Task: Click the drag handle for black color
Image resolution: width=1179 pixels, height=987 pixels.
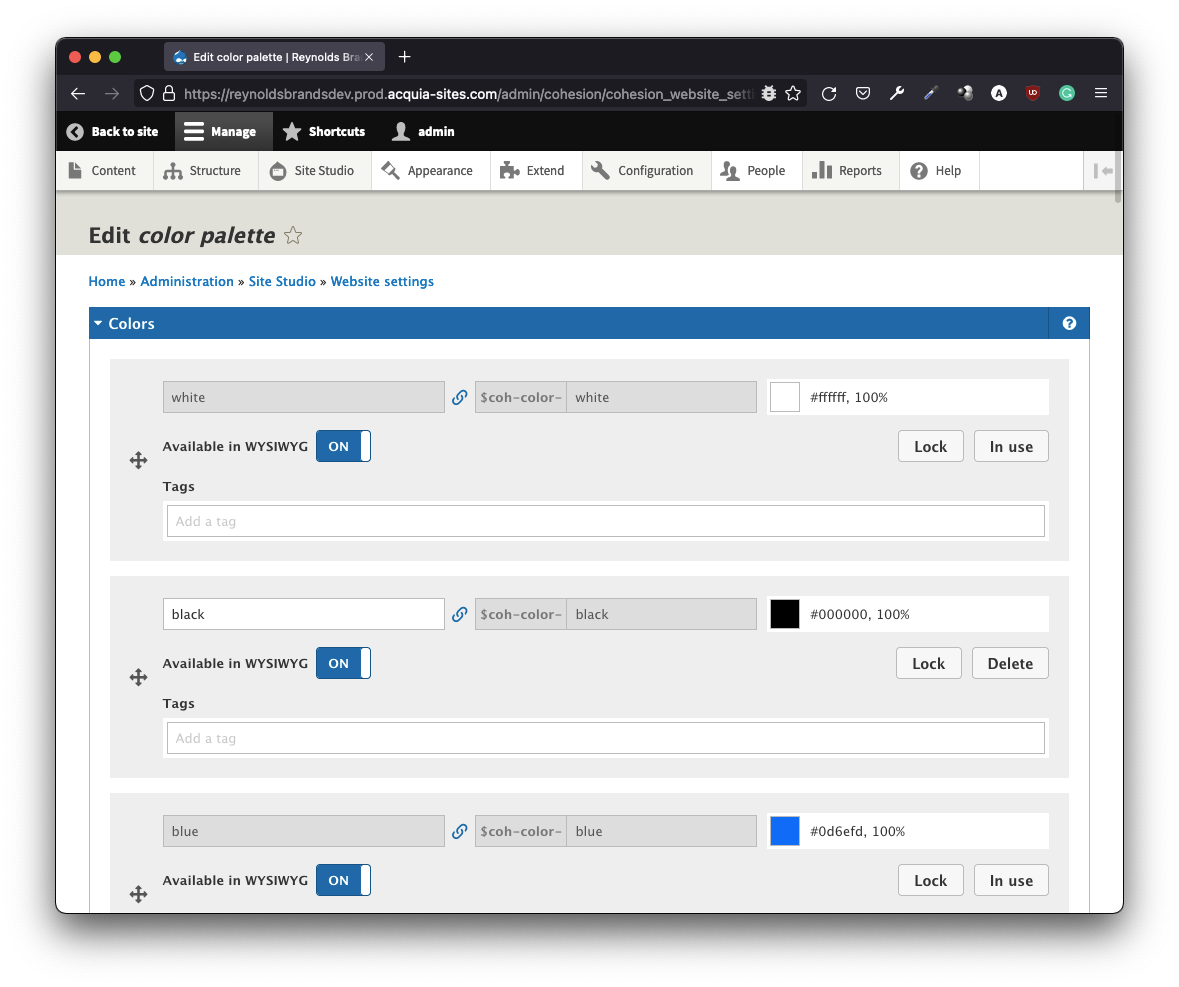Action: point(138,677)
